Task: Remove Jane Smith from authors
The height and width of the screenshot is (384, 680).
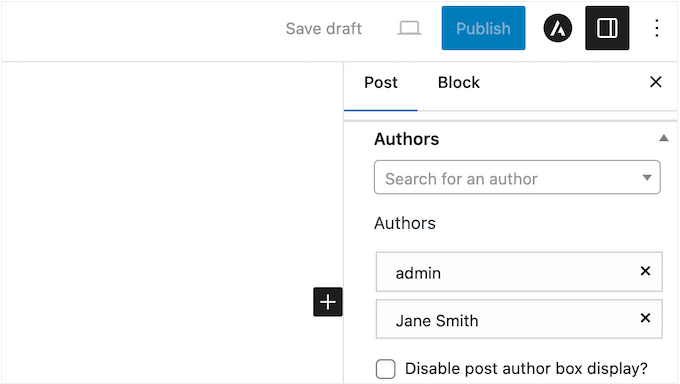Action: (x=645, y=318)
